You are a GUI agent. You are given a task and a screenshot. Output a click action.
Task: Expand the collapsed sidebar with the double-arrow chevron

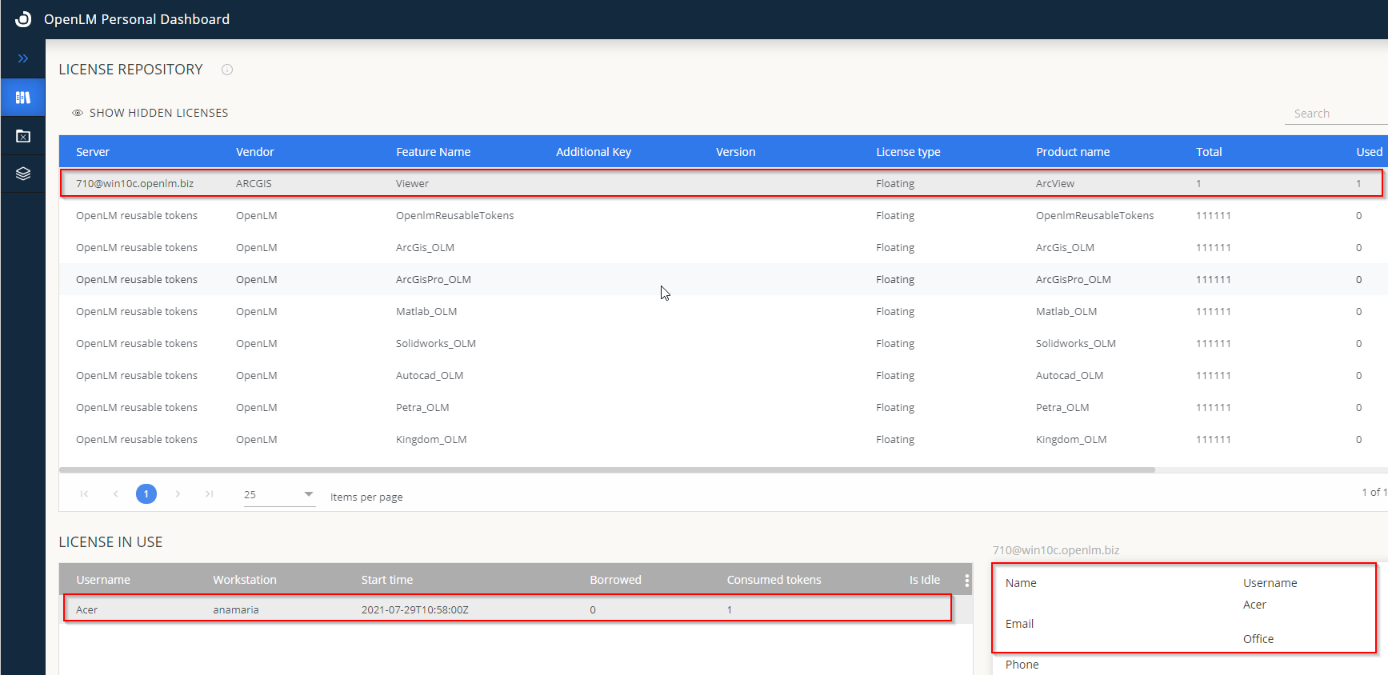point(22,57)
